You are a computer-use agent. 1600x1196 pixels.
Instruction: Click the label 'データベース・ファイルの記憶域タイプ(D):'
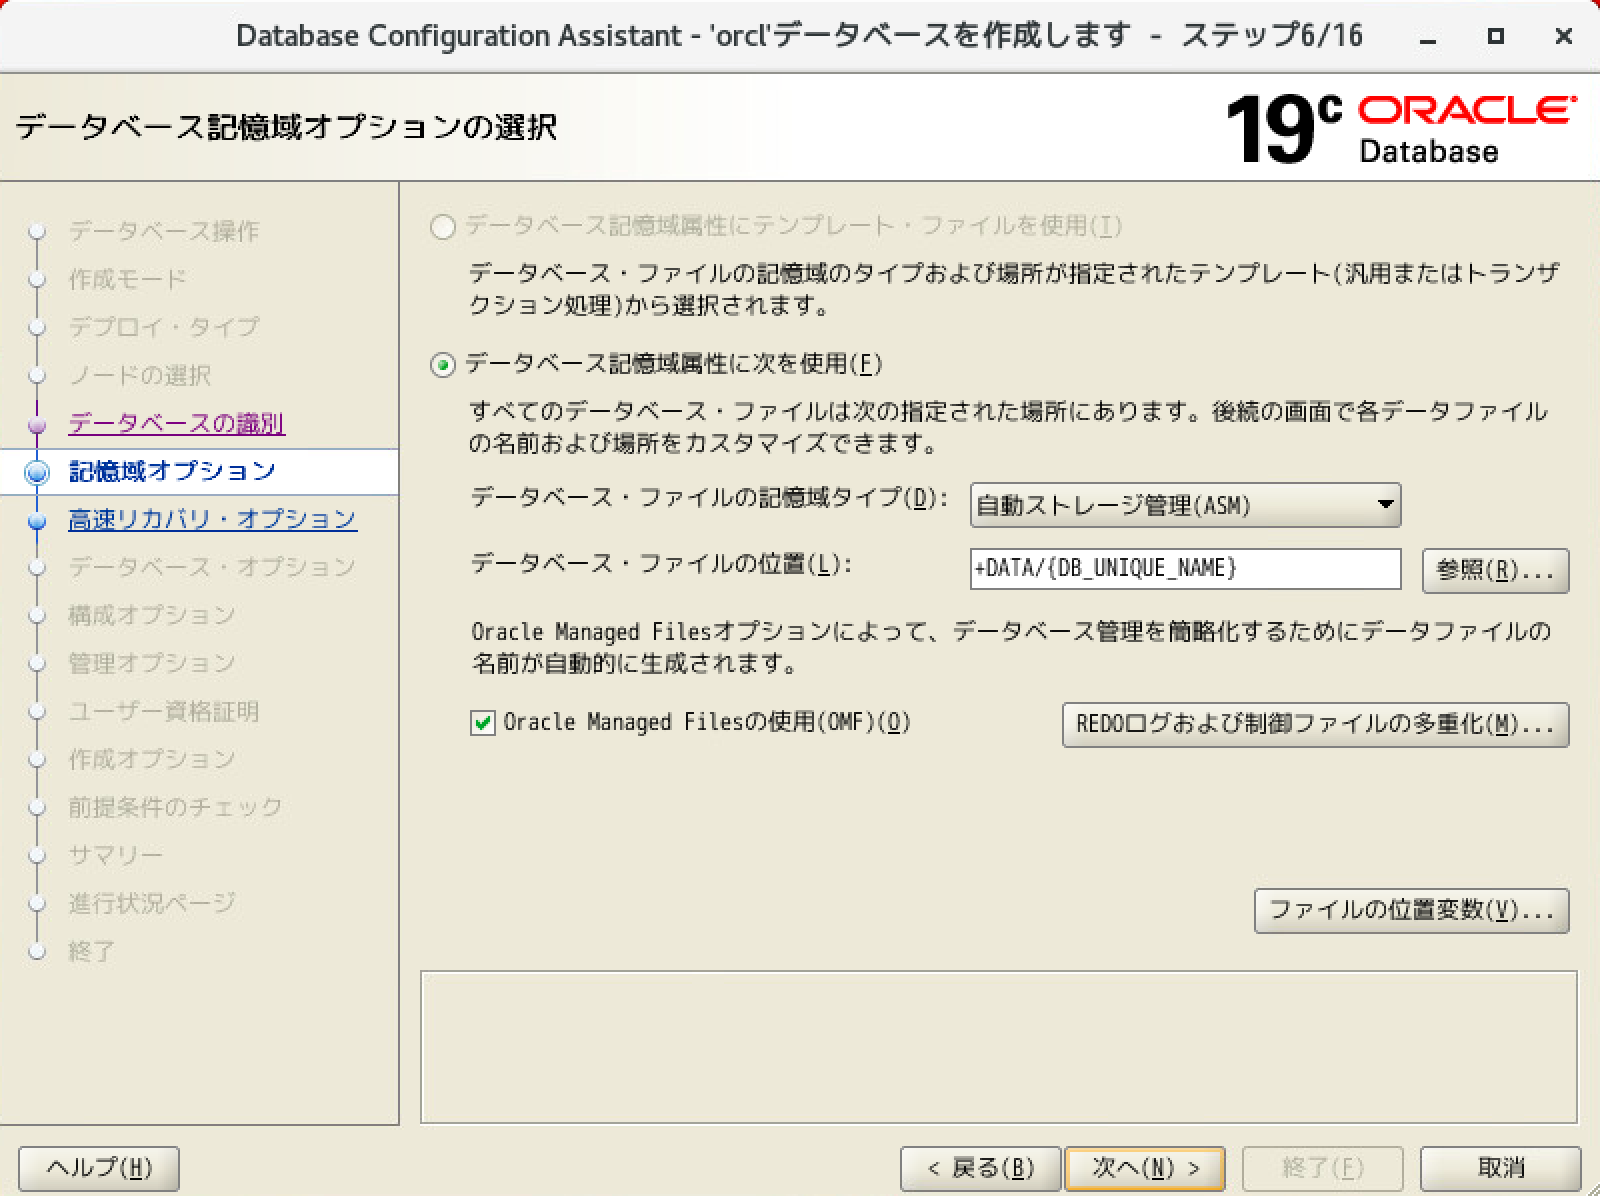(x=709, y=497)
